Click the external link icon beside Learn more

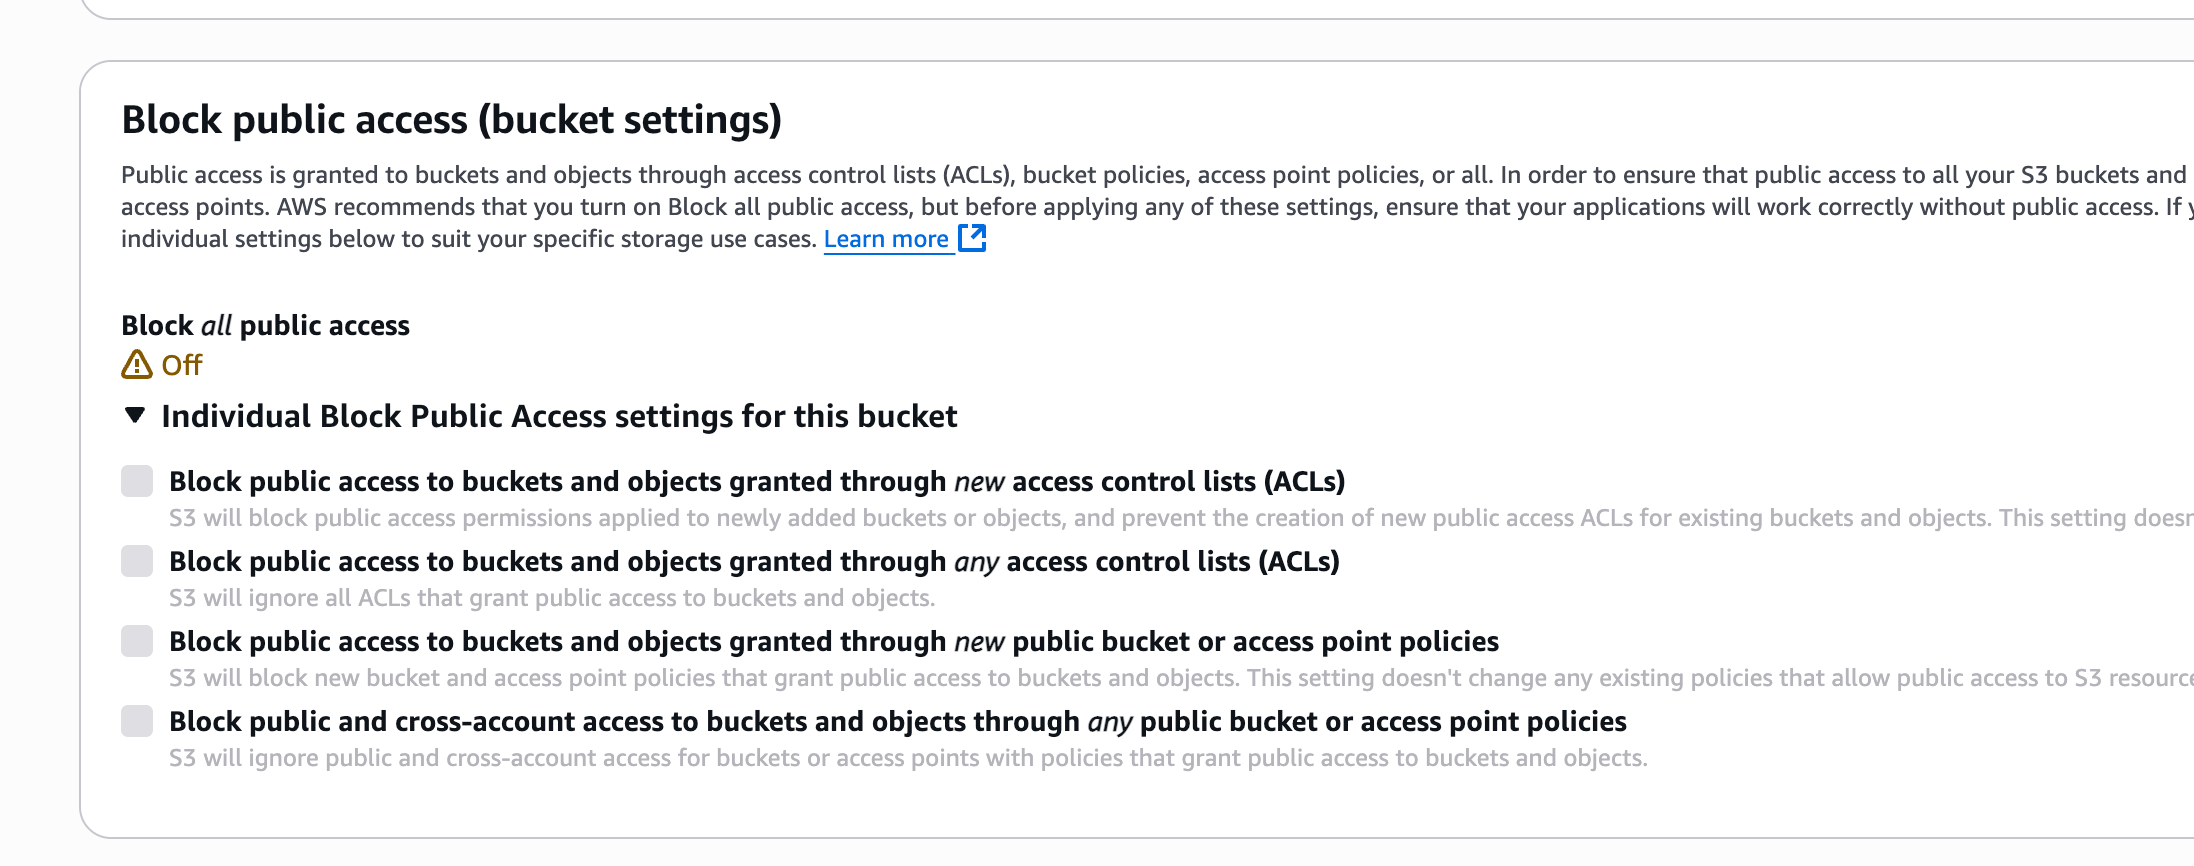point(972,238)
